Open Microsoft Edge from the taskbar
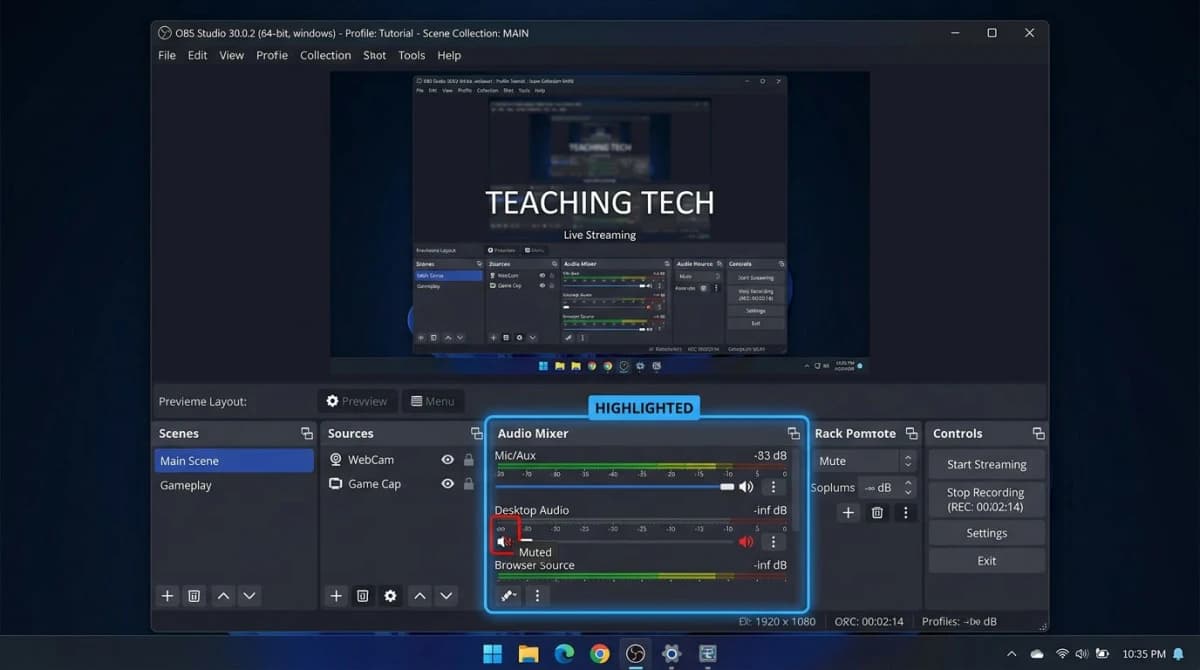 (x=564, y=654)
